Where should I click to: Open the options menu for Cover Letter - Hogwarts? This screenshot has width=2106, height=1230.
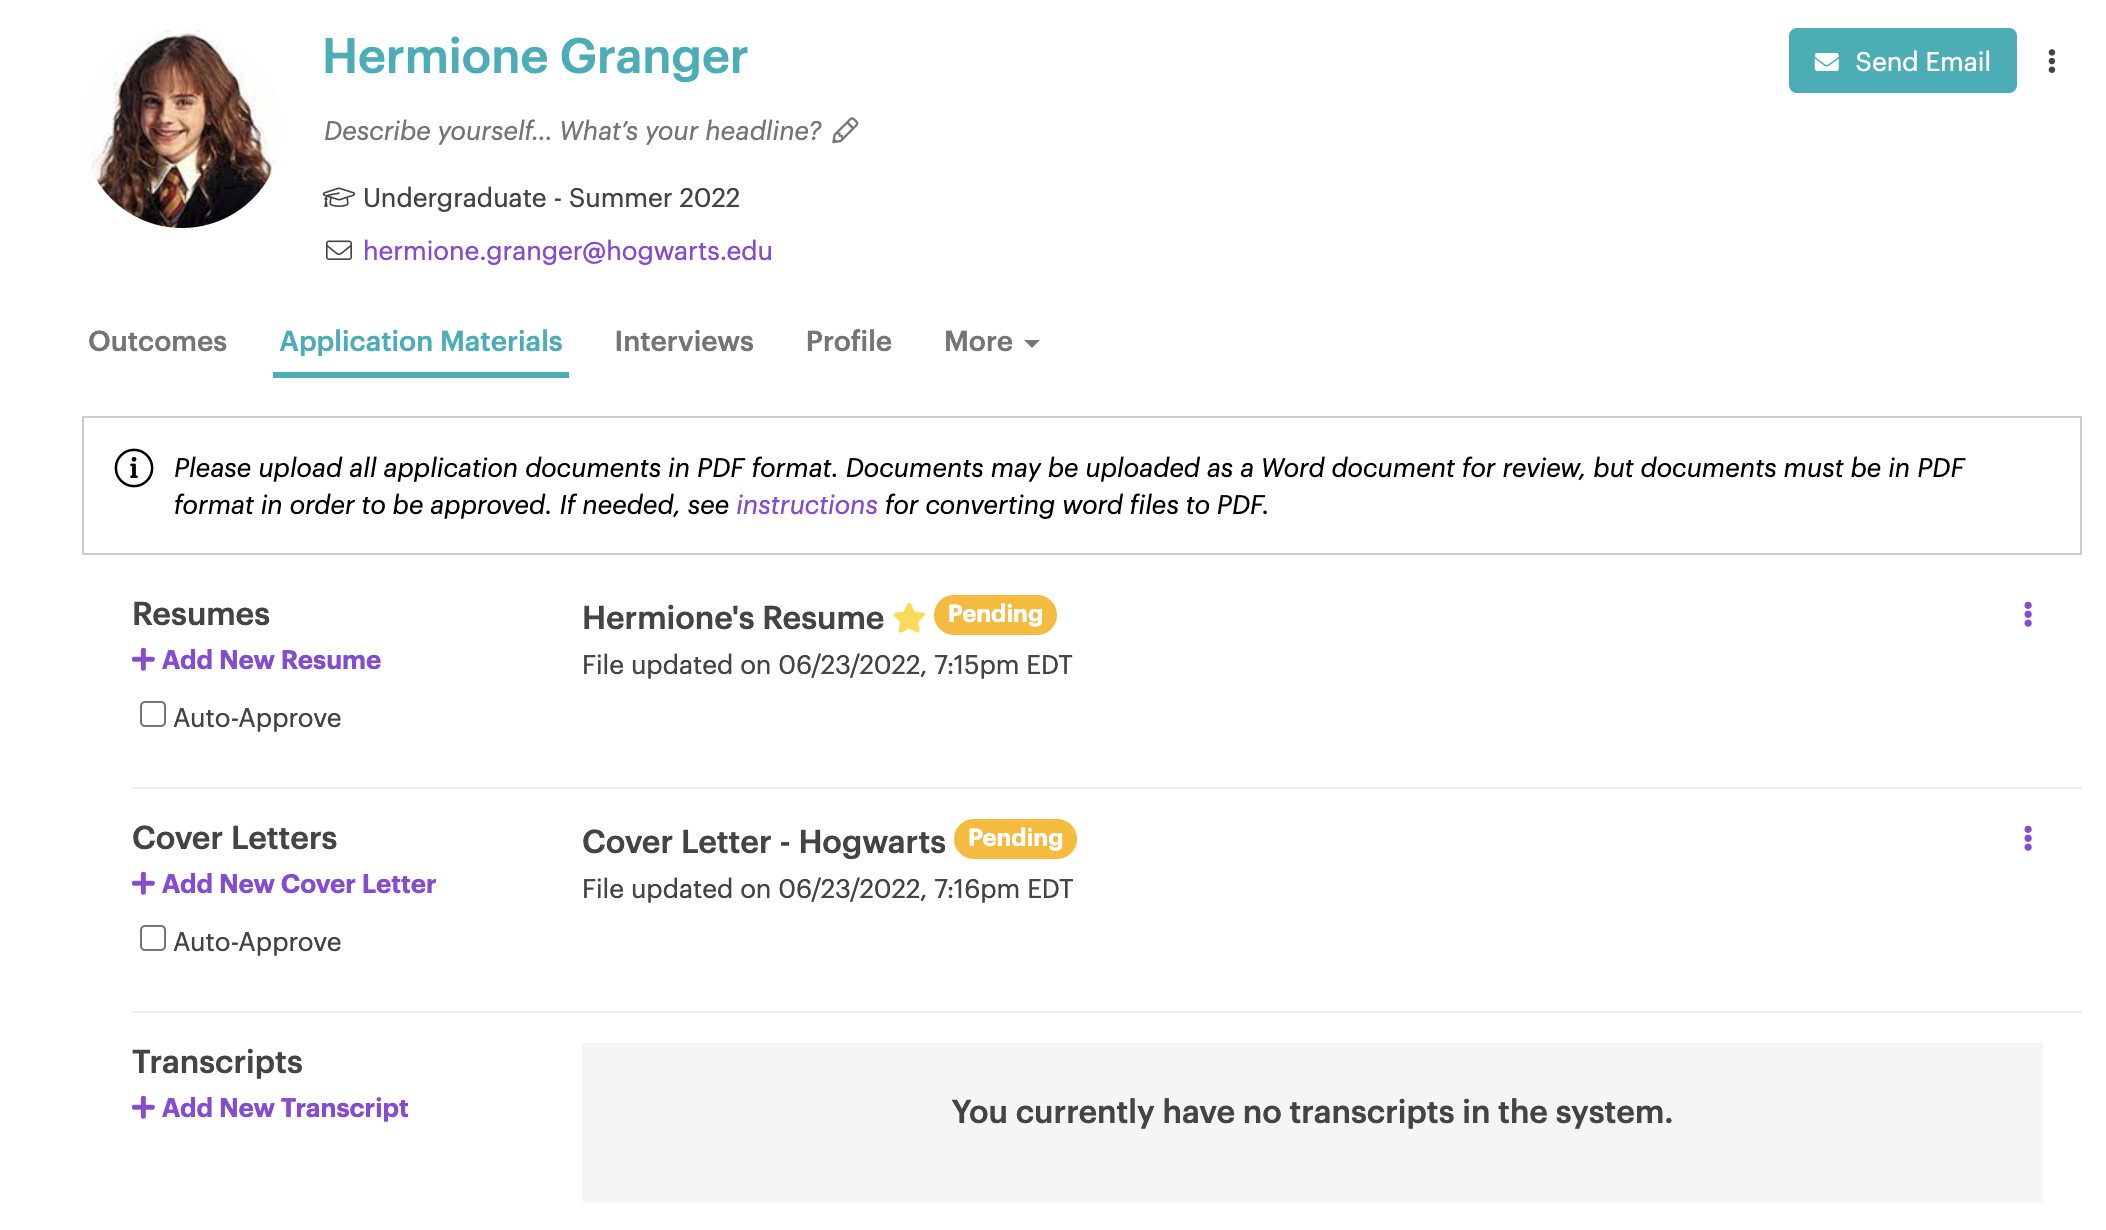2027,838
